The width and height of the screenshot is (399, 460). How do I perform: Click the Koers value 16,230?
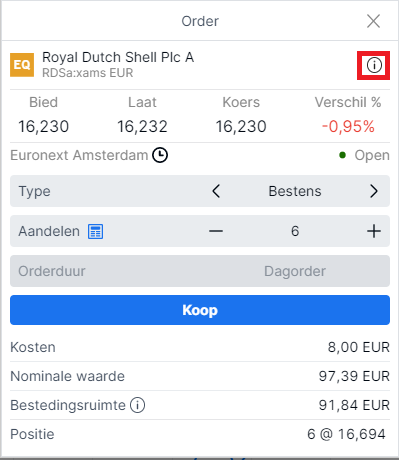coord(241,127)
